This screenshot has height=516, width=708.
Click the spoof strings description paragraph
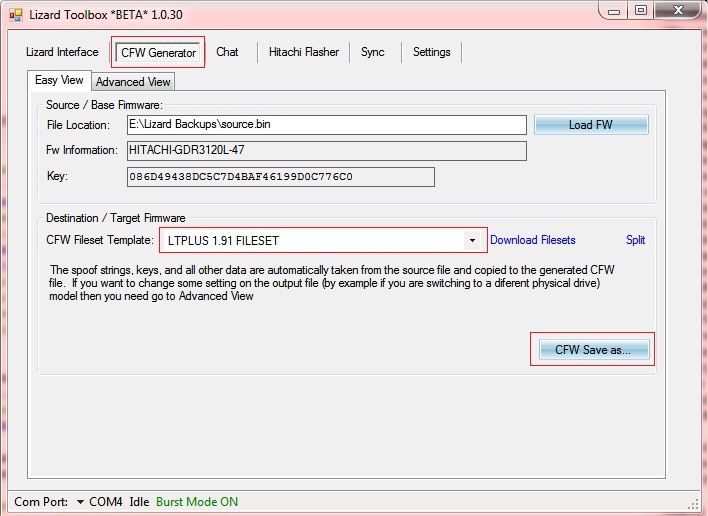click(x=332, y=283)
